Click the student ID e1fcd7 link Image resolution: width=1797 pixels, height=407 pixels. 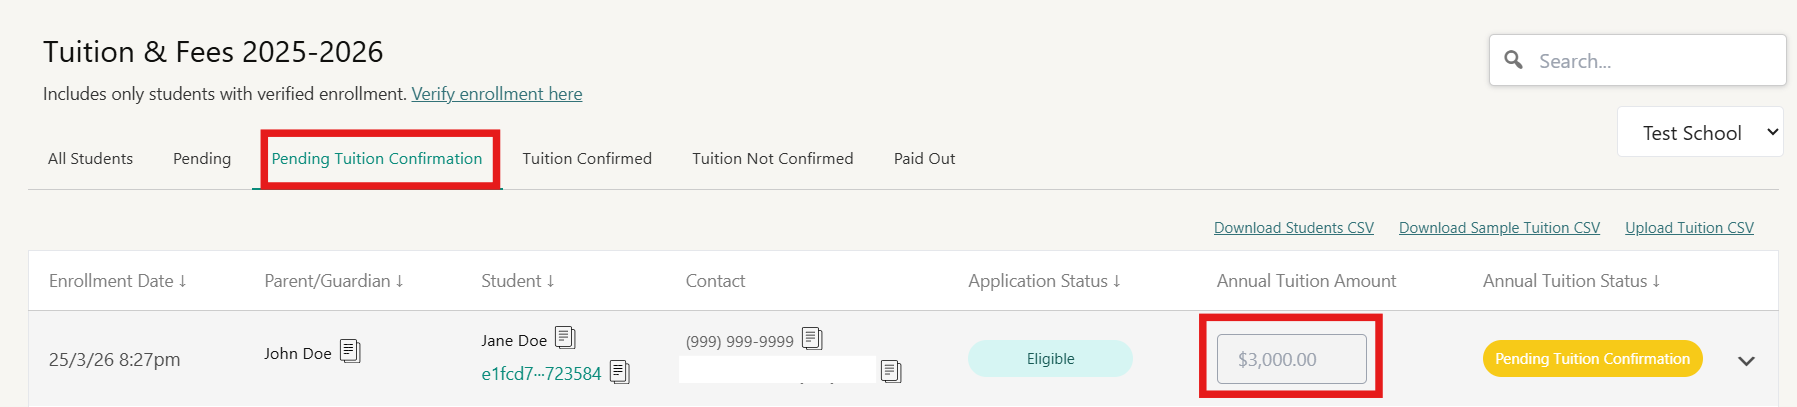click(x=541, y=374)
